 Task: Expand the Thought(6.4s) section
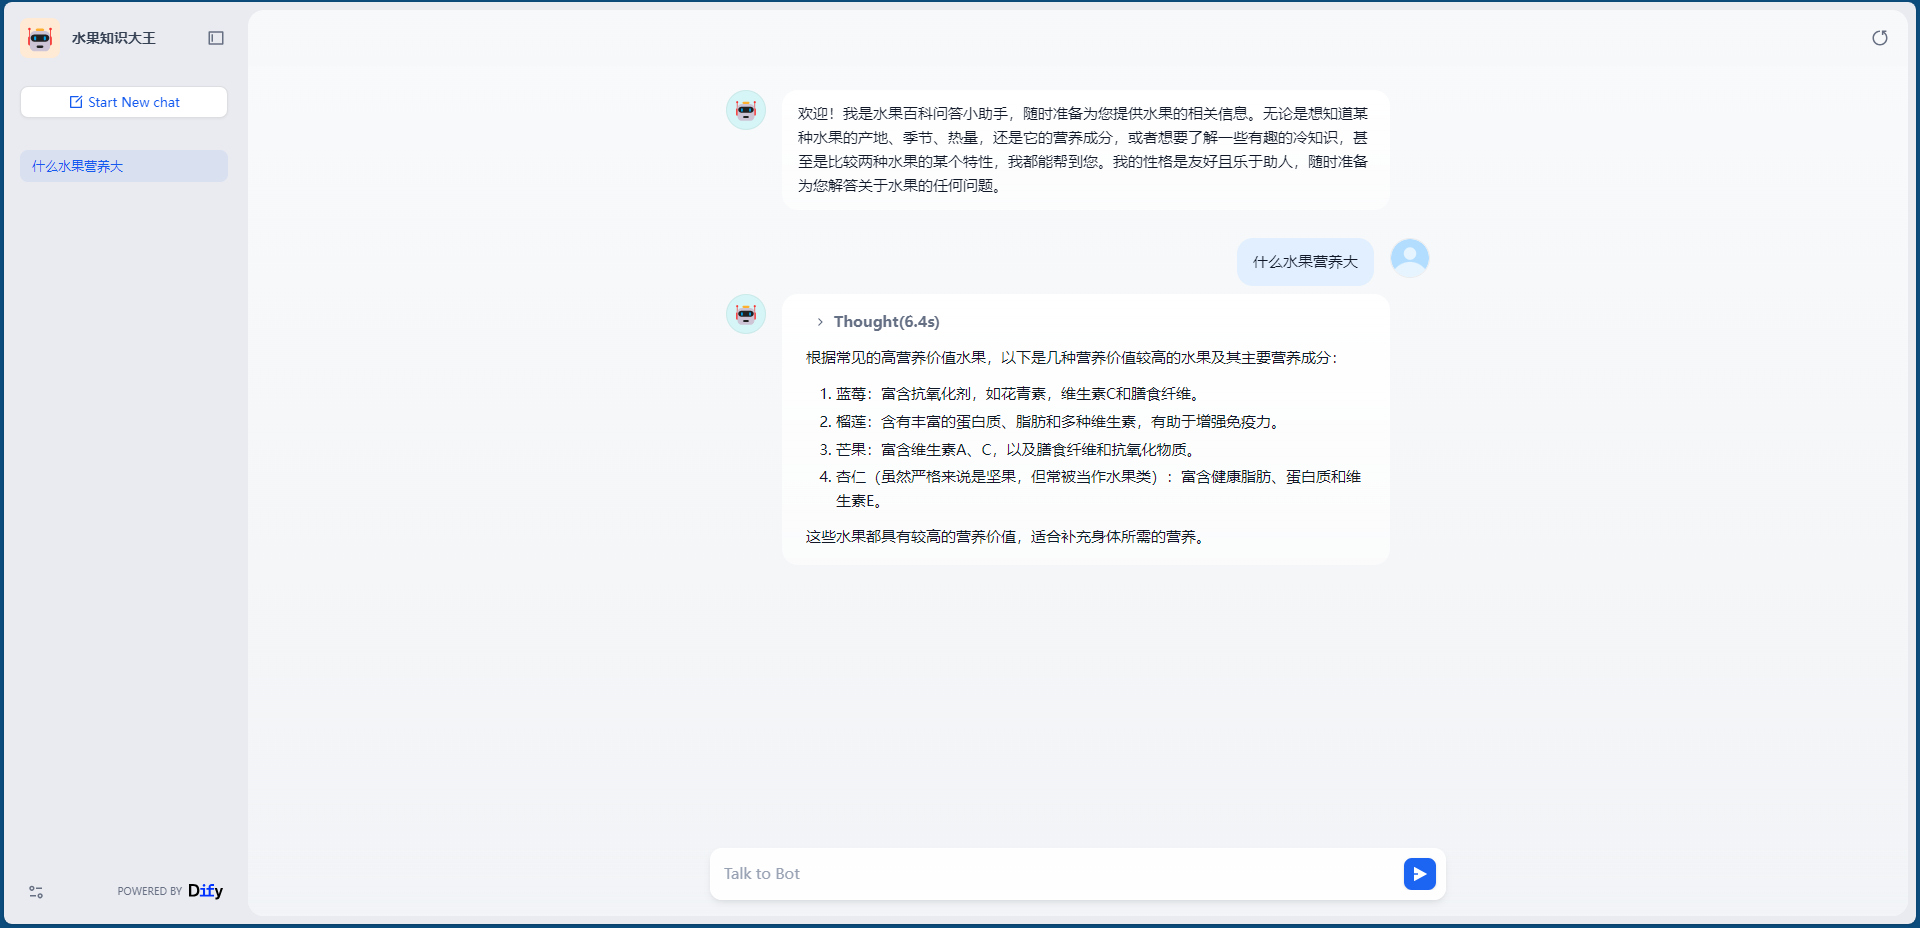pyautogui.click(x=877, y=322)
